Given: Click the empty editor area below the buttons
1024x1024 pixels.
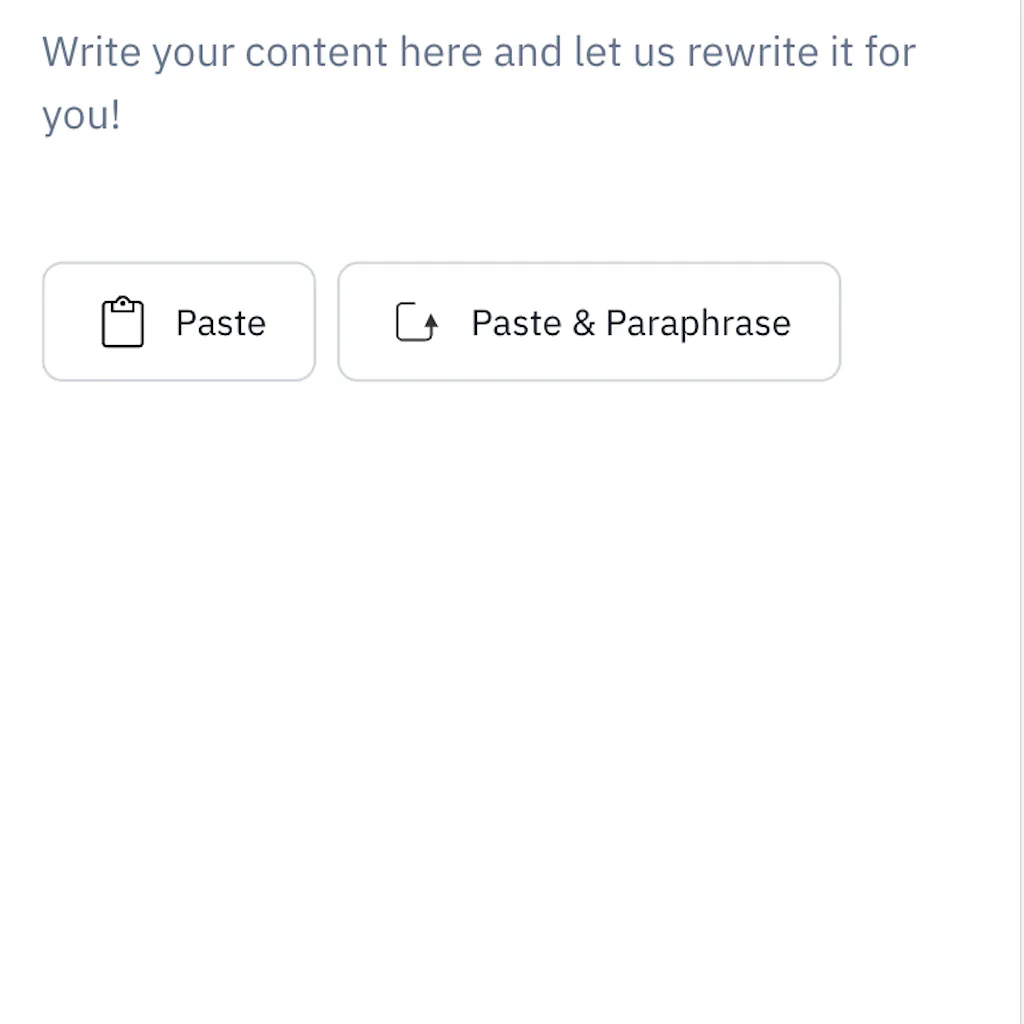Looking at the screenshot, I should tap(500, 600).
